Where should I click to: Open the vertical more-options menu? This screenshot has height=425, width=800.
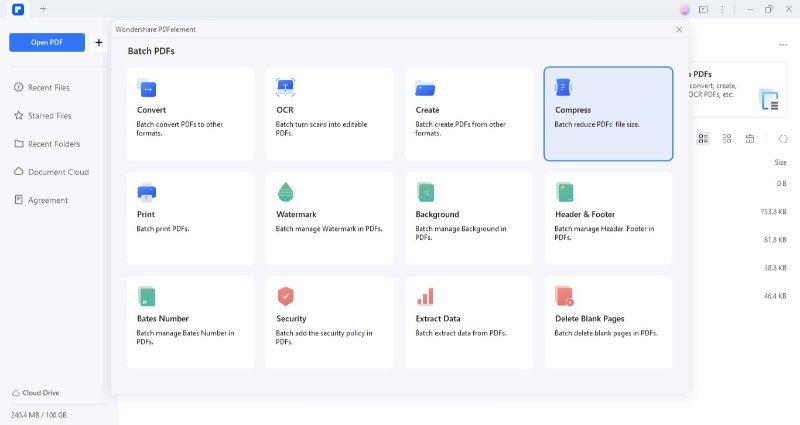(x=722, y=9)
